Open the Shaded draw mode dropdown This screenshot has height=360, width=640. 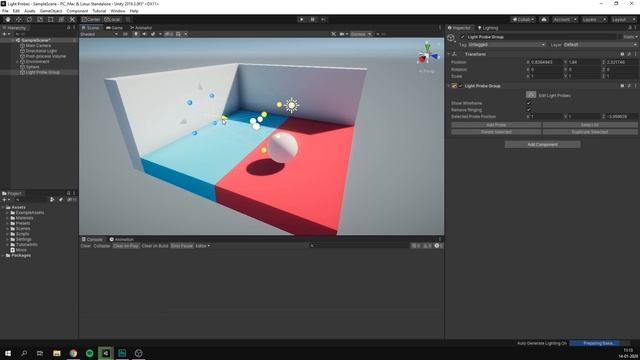(x=99, y=34)
